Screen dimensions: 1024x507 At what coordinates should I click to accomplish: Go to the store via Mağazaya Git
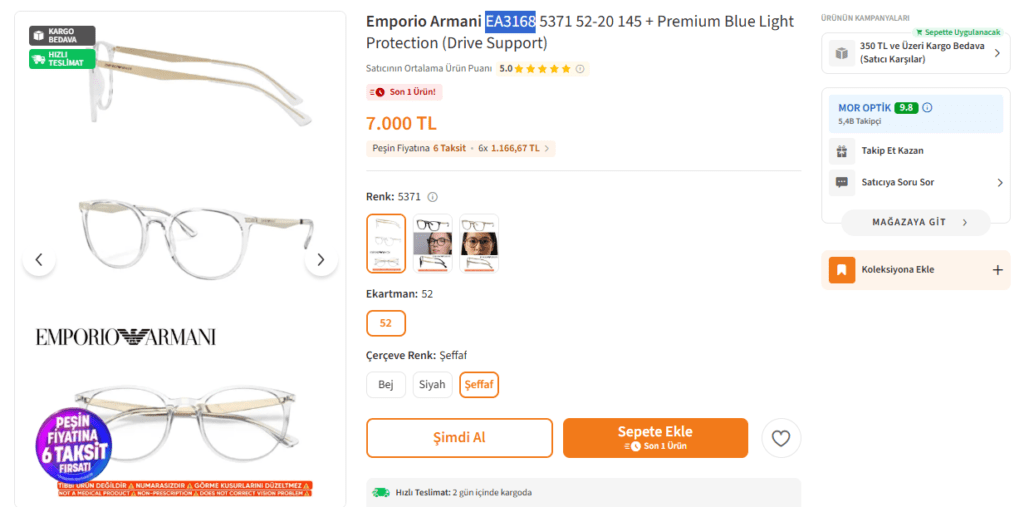[915, 222]
